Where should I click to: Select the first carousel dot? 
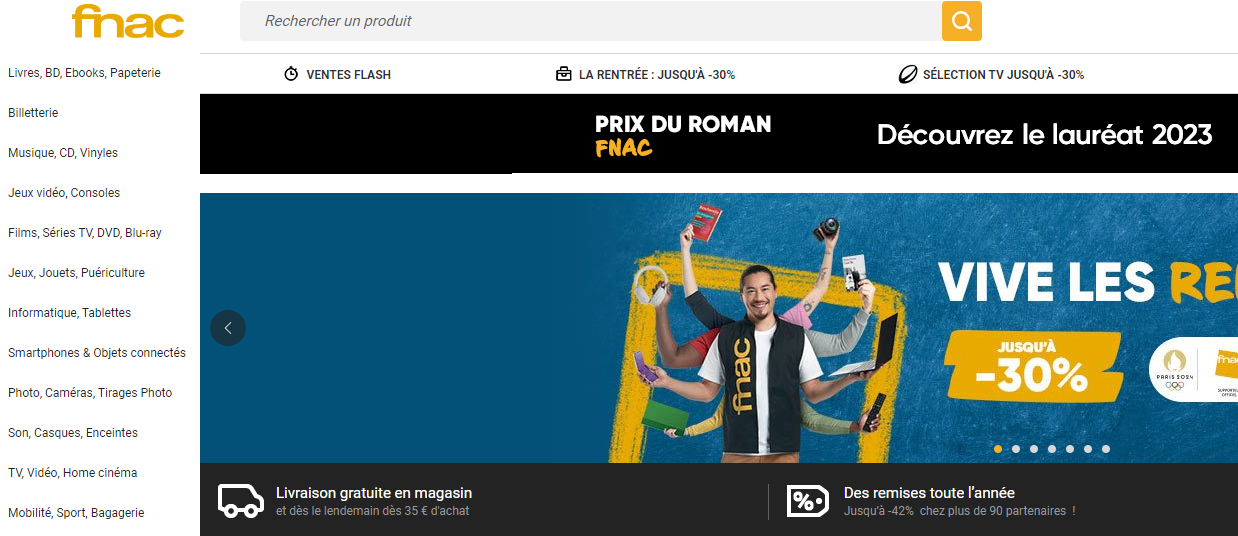pyautogui.click(x=998, y=449)
